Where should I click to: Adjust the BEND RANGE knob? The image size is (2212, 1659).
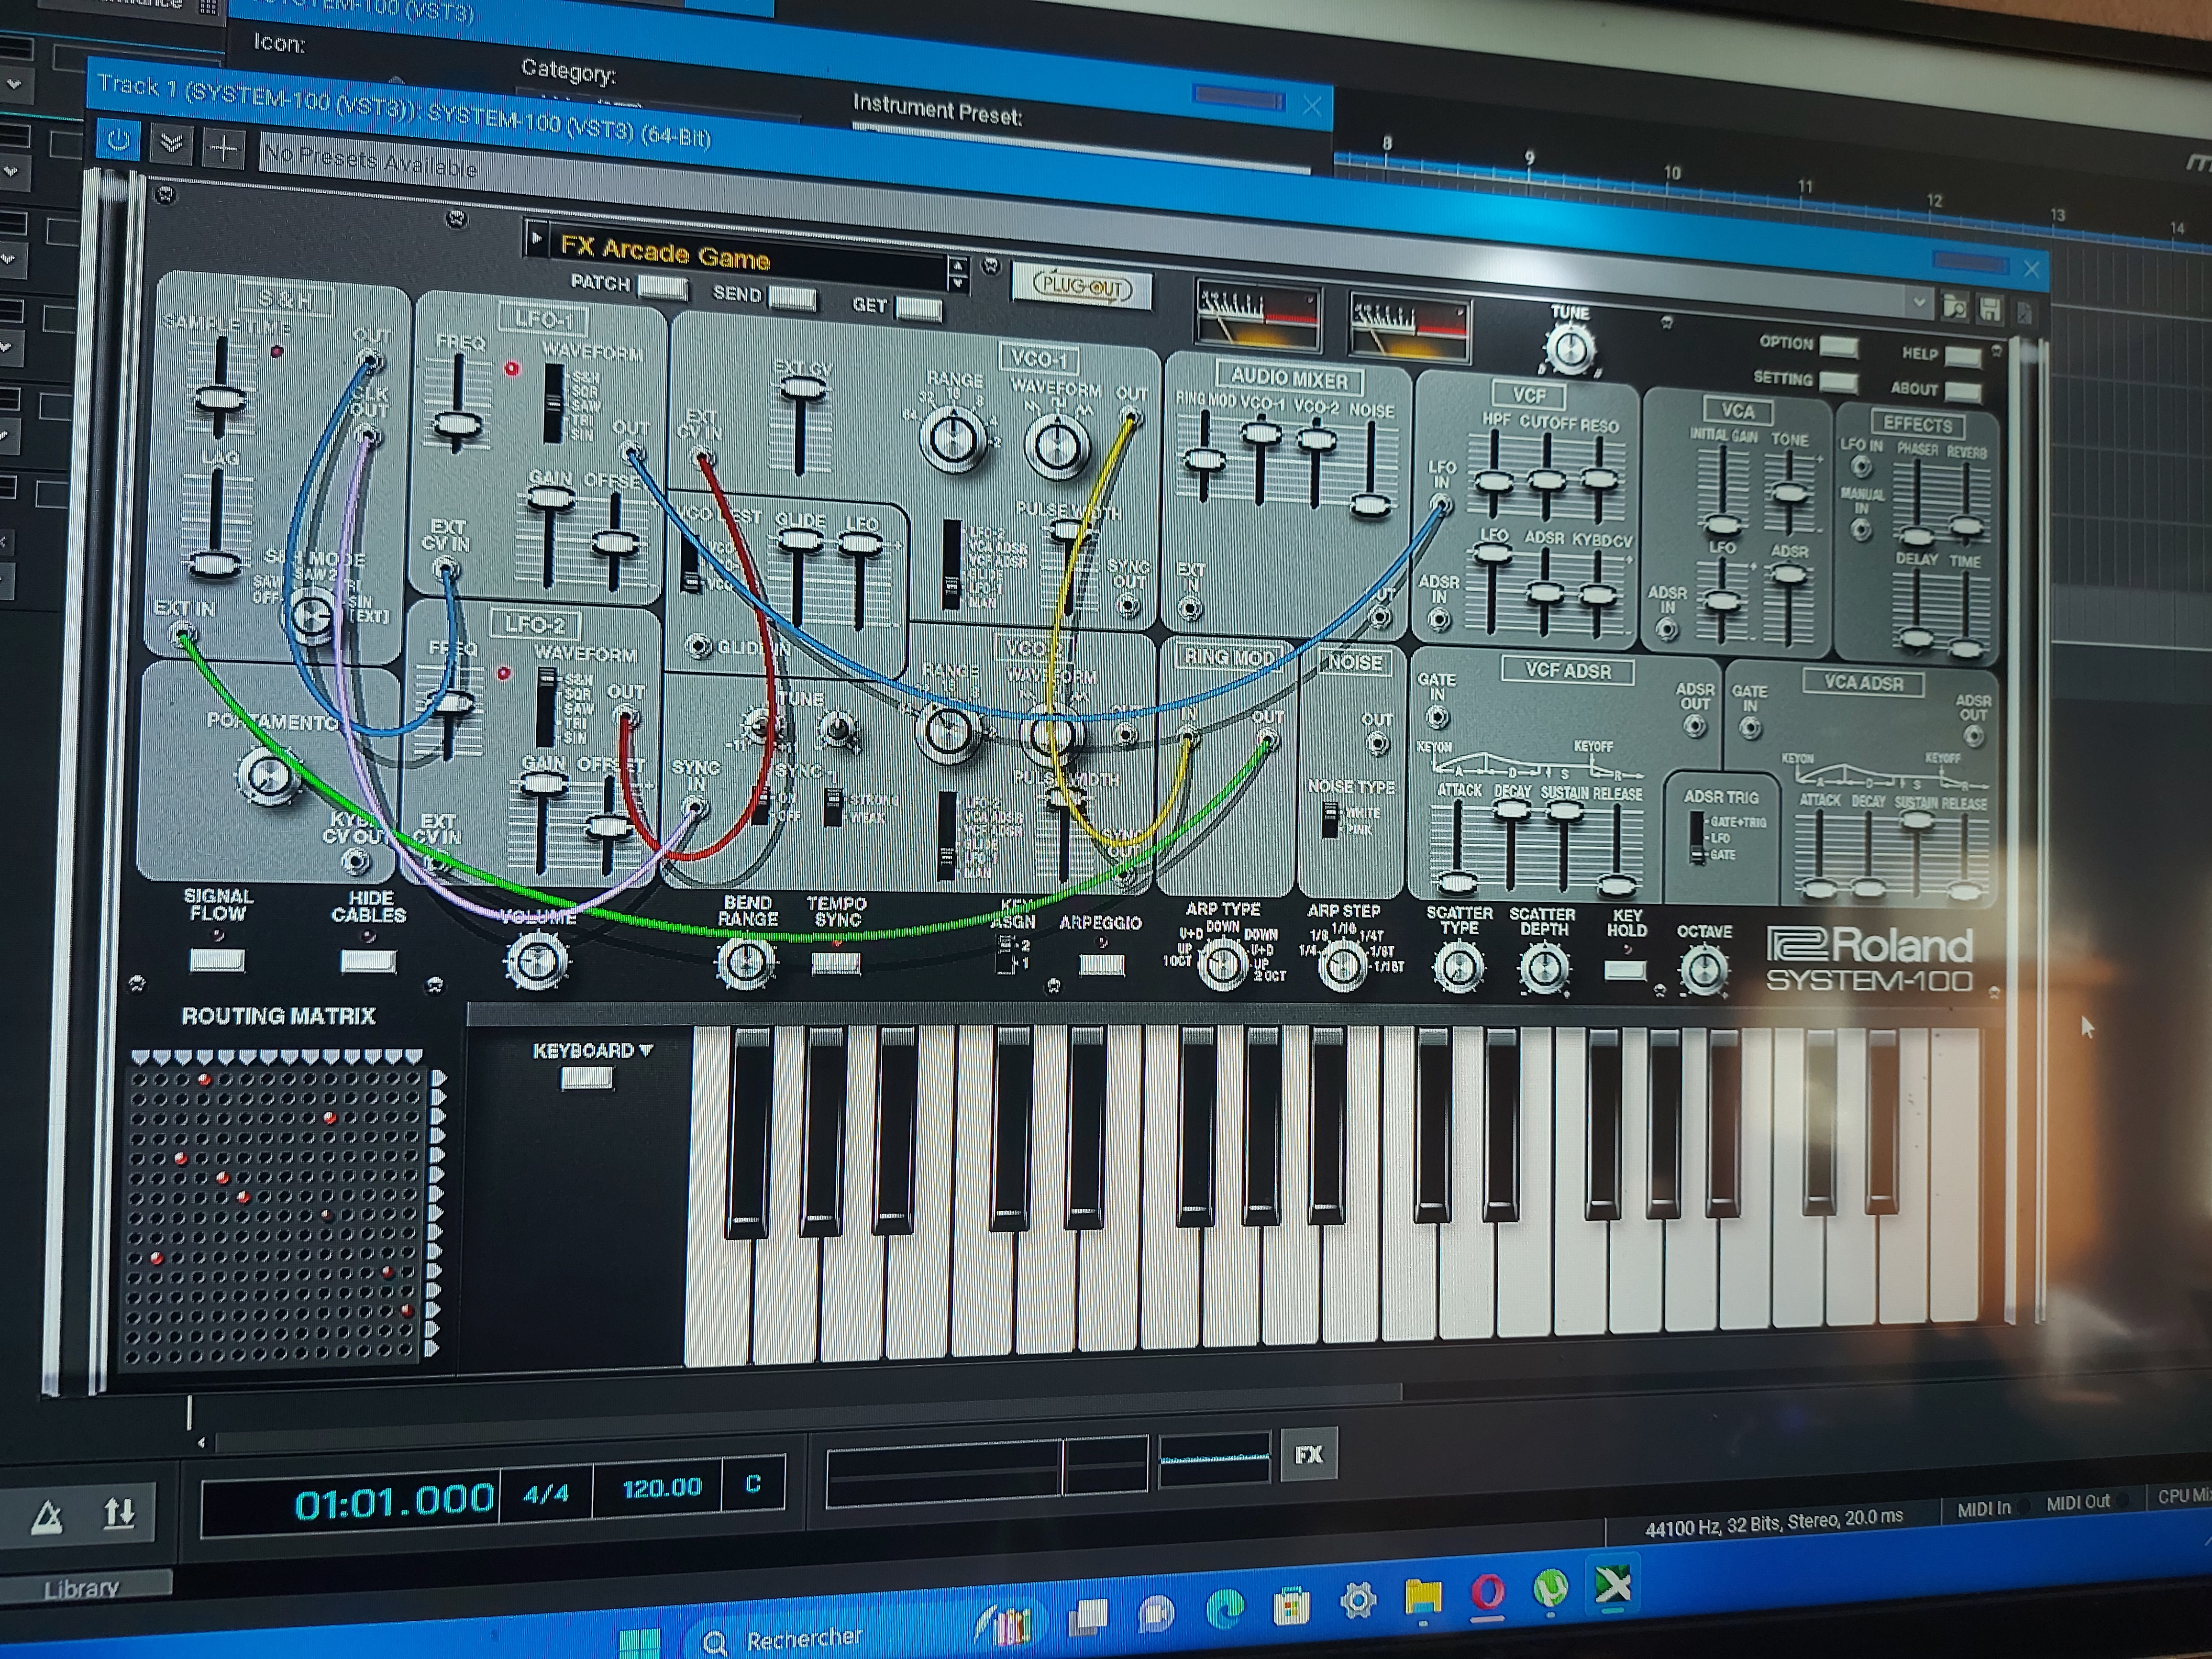pos(746,963)
